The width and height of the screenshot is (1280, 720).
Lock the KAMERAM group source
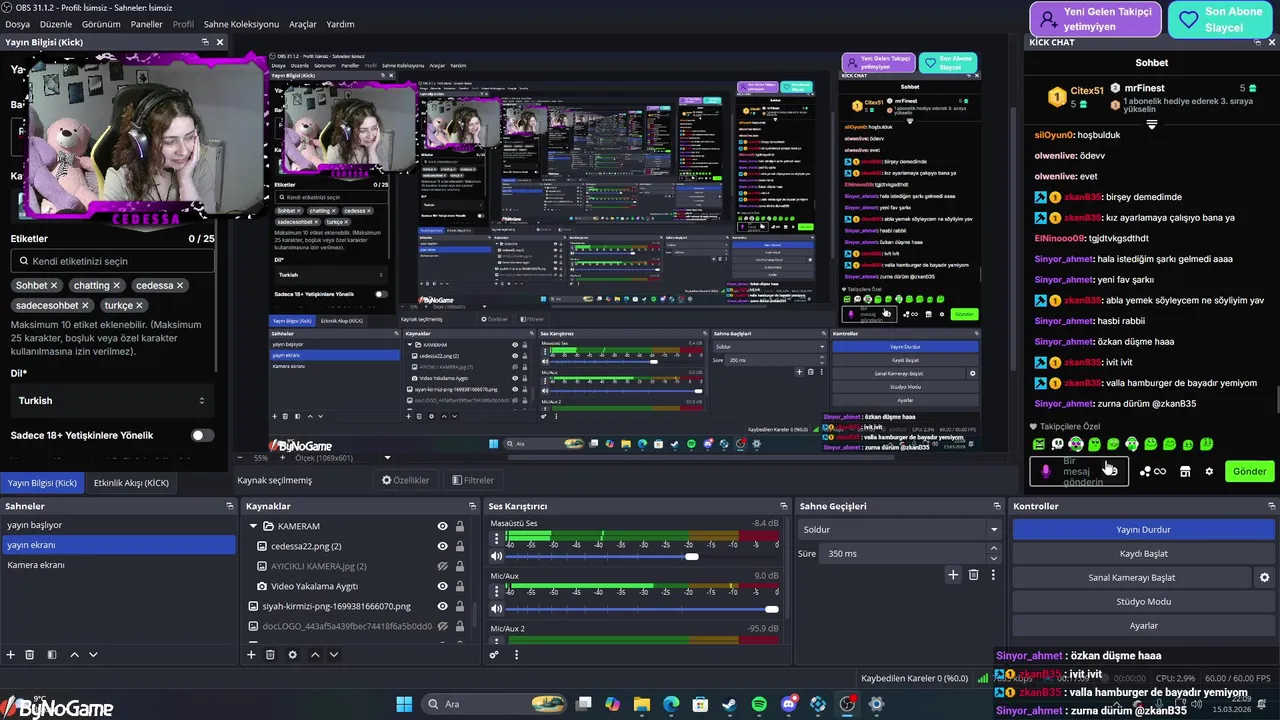(x=460, y=526)
